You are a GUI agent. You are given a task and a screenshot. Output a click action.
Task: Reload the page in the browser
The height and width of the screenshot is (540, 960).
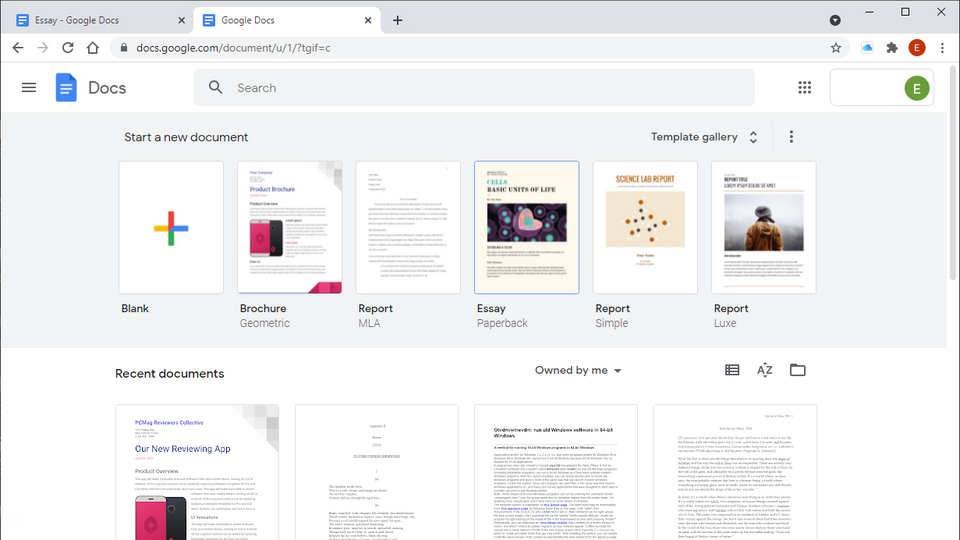coord(68,47)
